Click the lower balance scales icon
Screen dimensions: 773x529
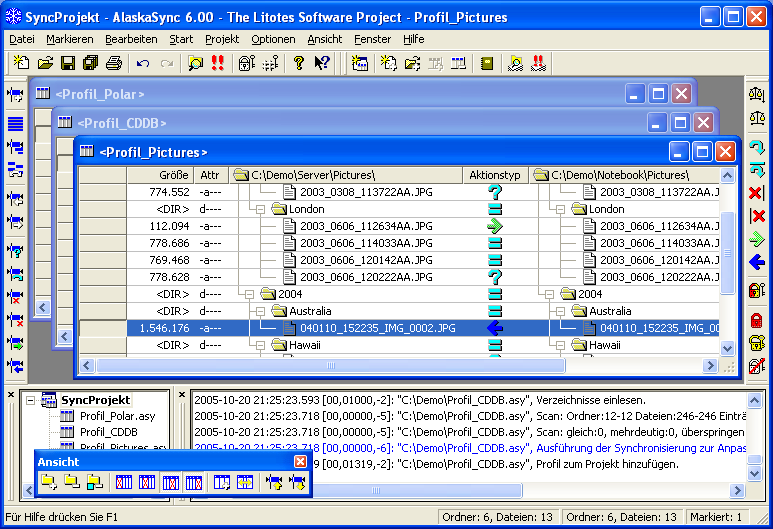point(757,118)
